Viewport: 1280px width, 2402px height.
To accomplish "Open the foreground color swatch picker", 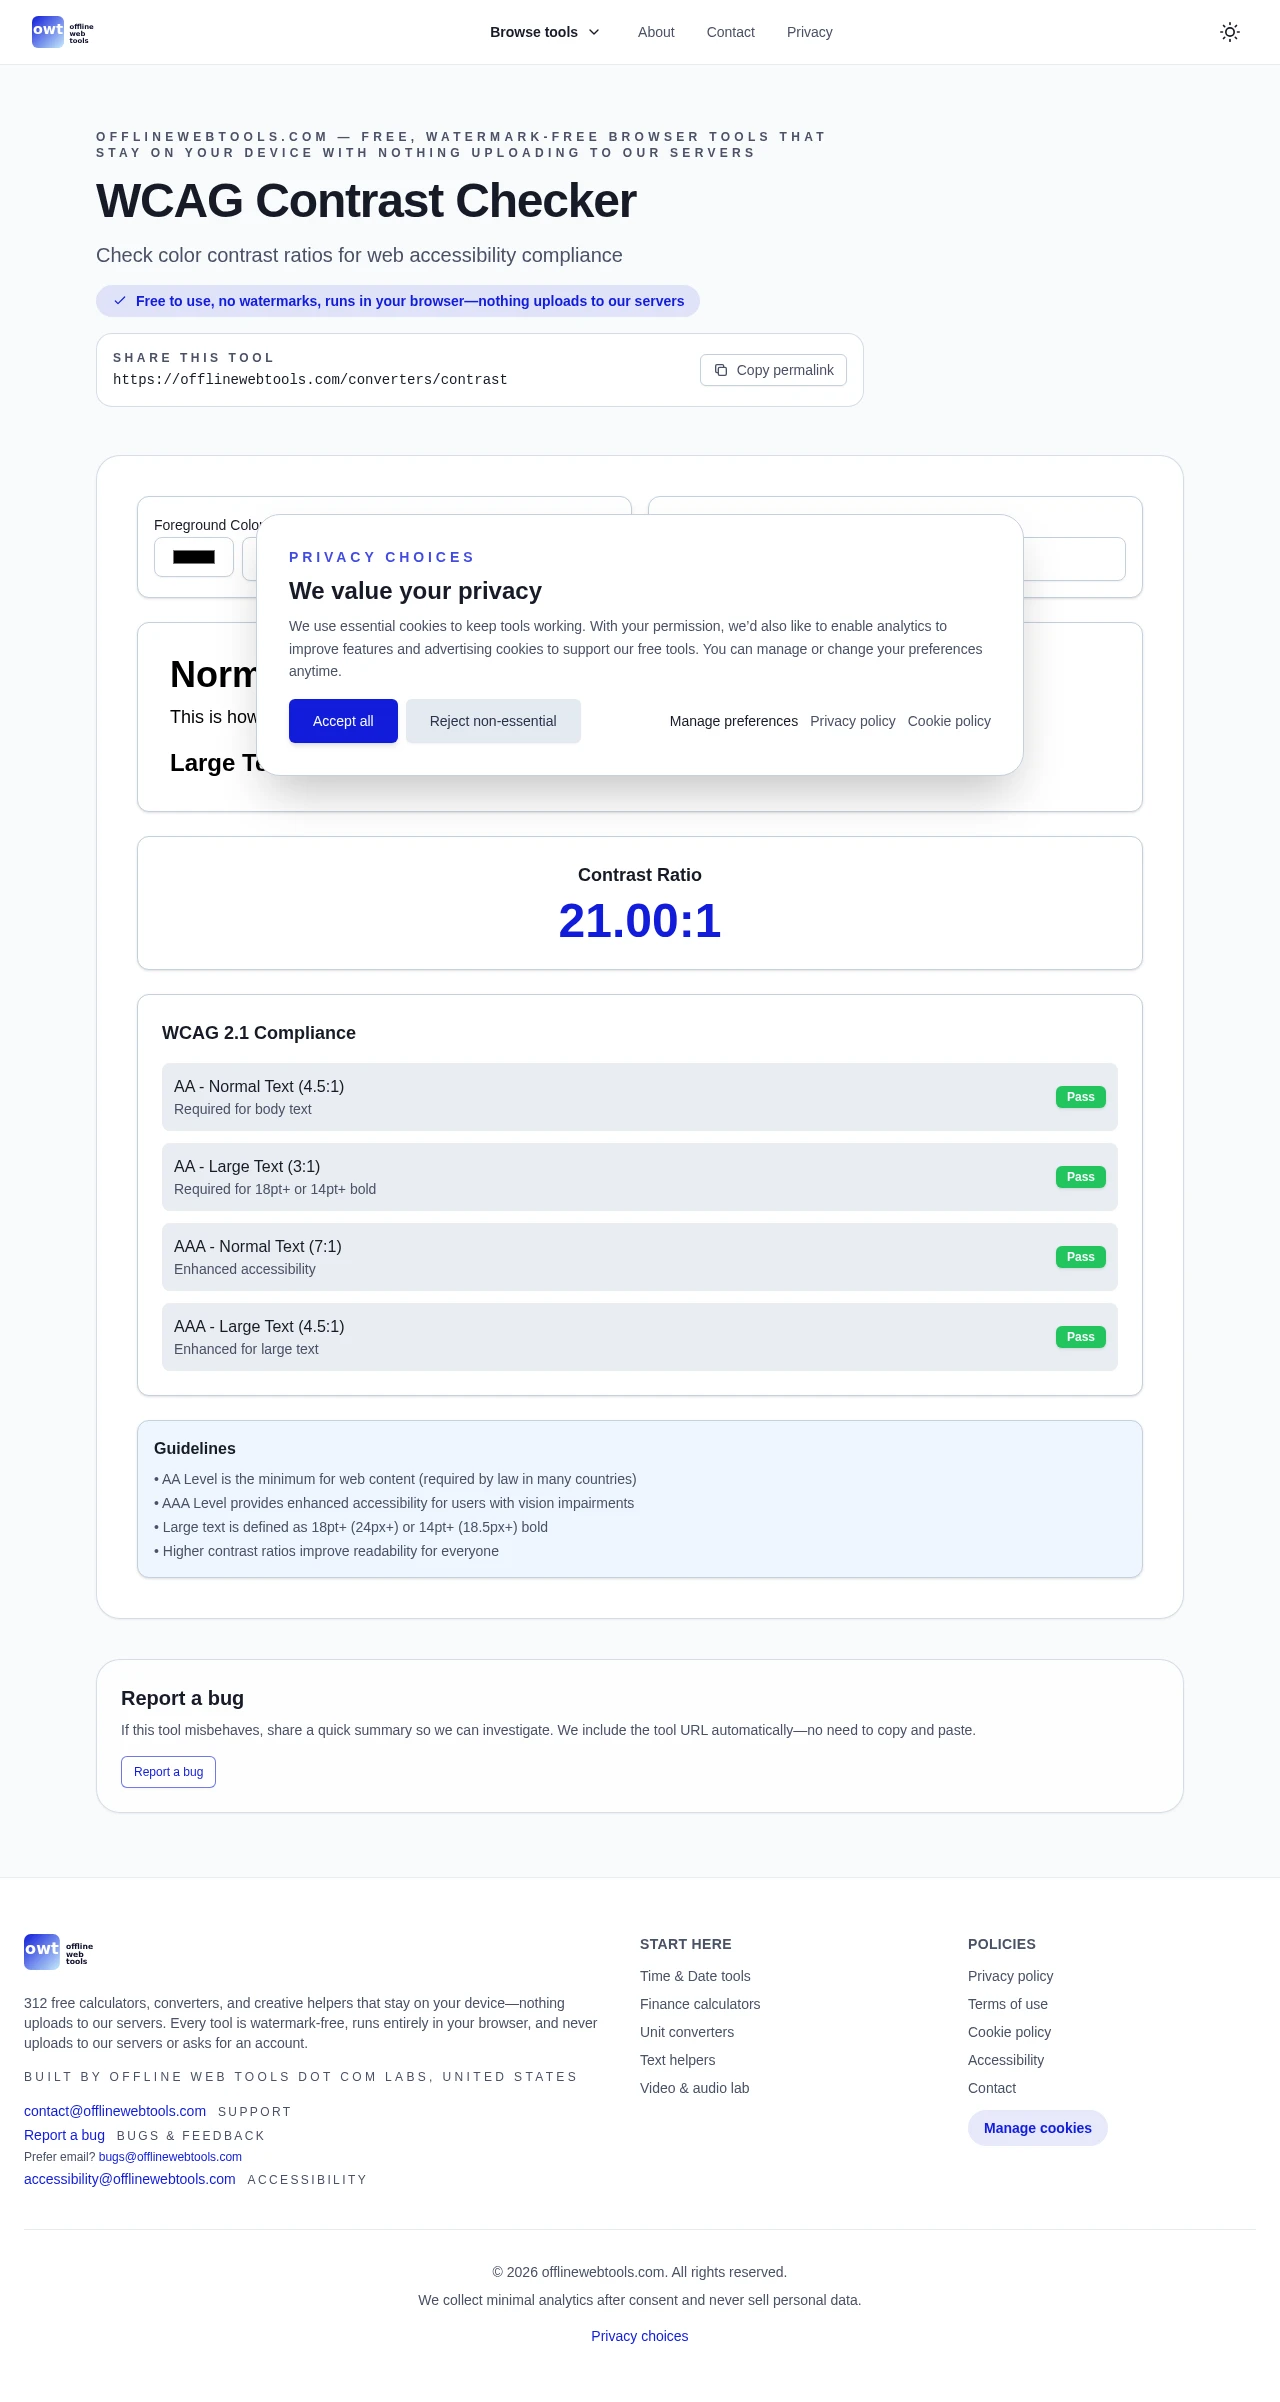I will [x=194, y=557].
